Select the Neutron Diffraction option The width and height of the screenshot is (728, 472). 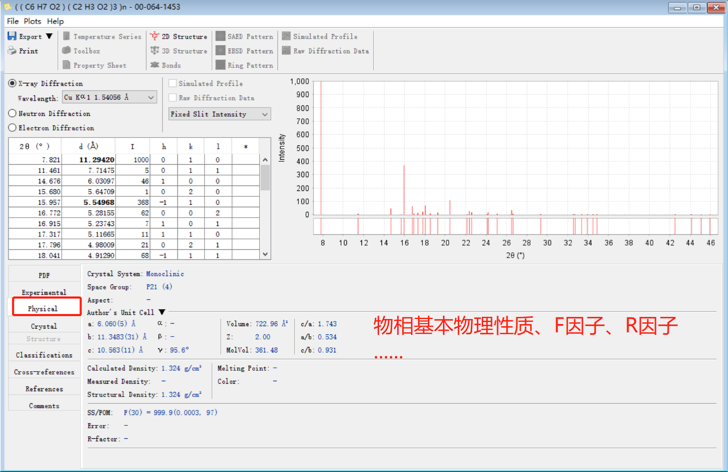pyautogui.click(x=13, y=114)
